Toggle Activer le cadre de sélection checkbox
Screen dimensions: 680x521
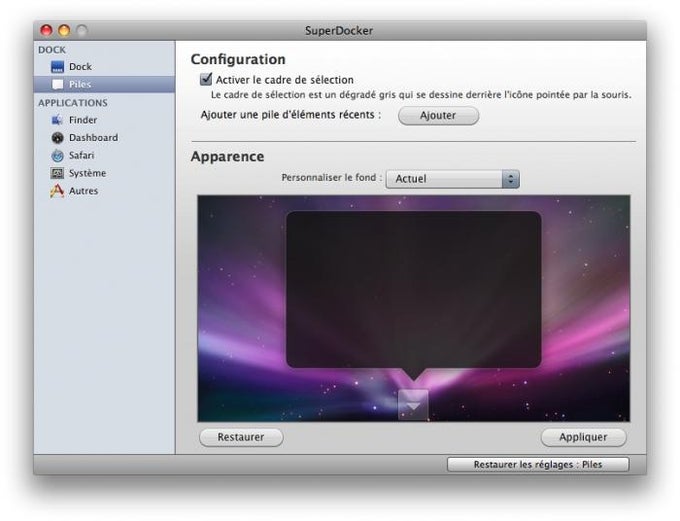click(206, 79)
